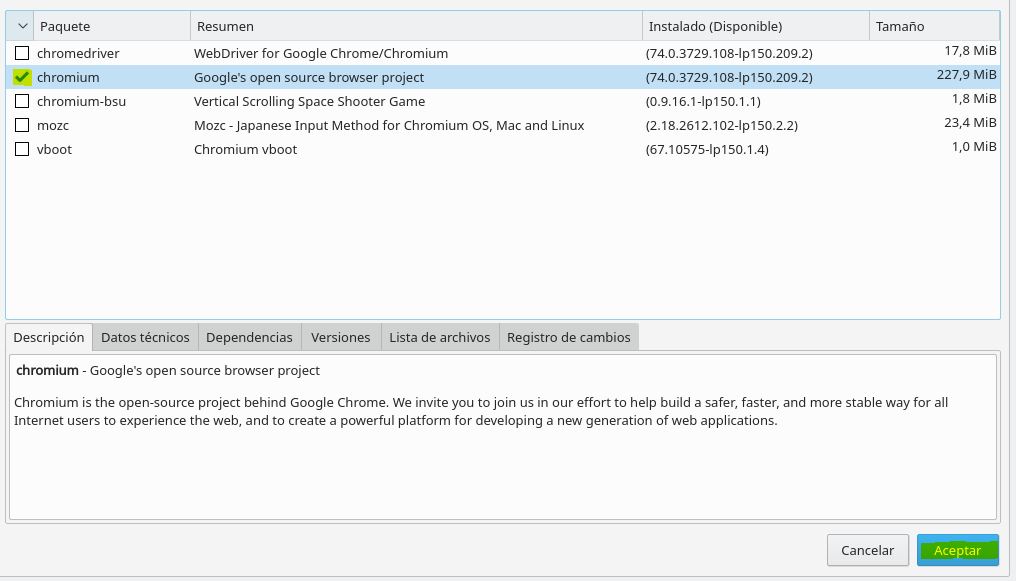Click the Cancelar button
The width and height of the screenshot is (1016, 581).
[868, 550]
